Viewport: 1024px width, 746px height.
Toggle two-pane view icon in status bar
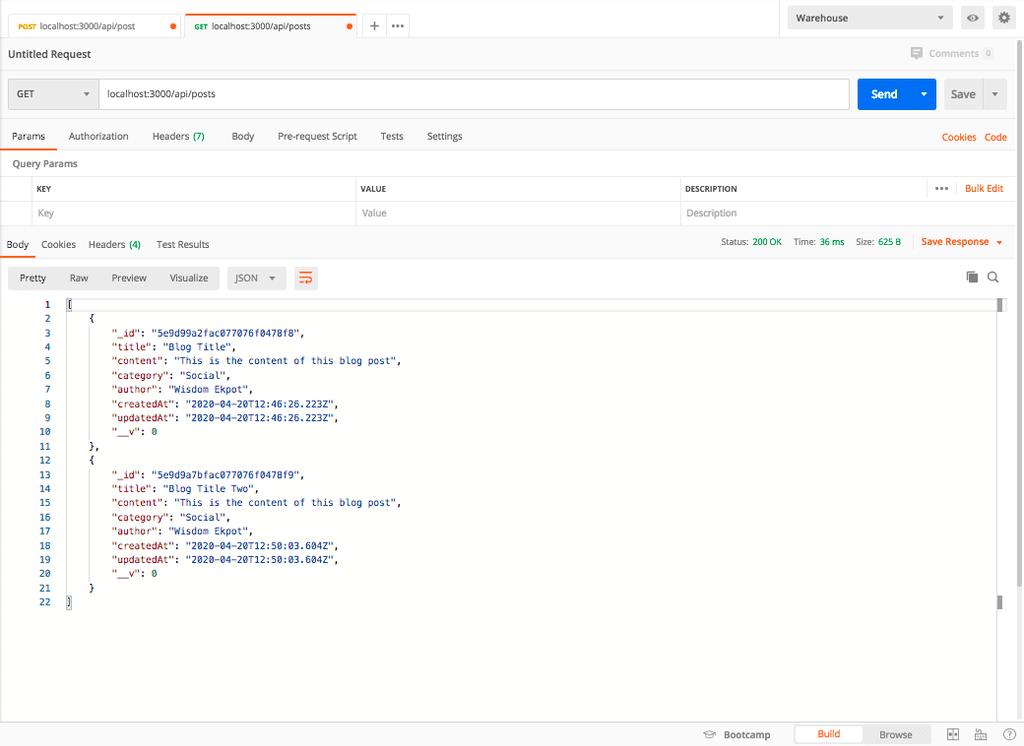[x=953, y=734]
